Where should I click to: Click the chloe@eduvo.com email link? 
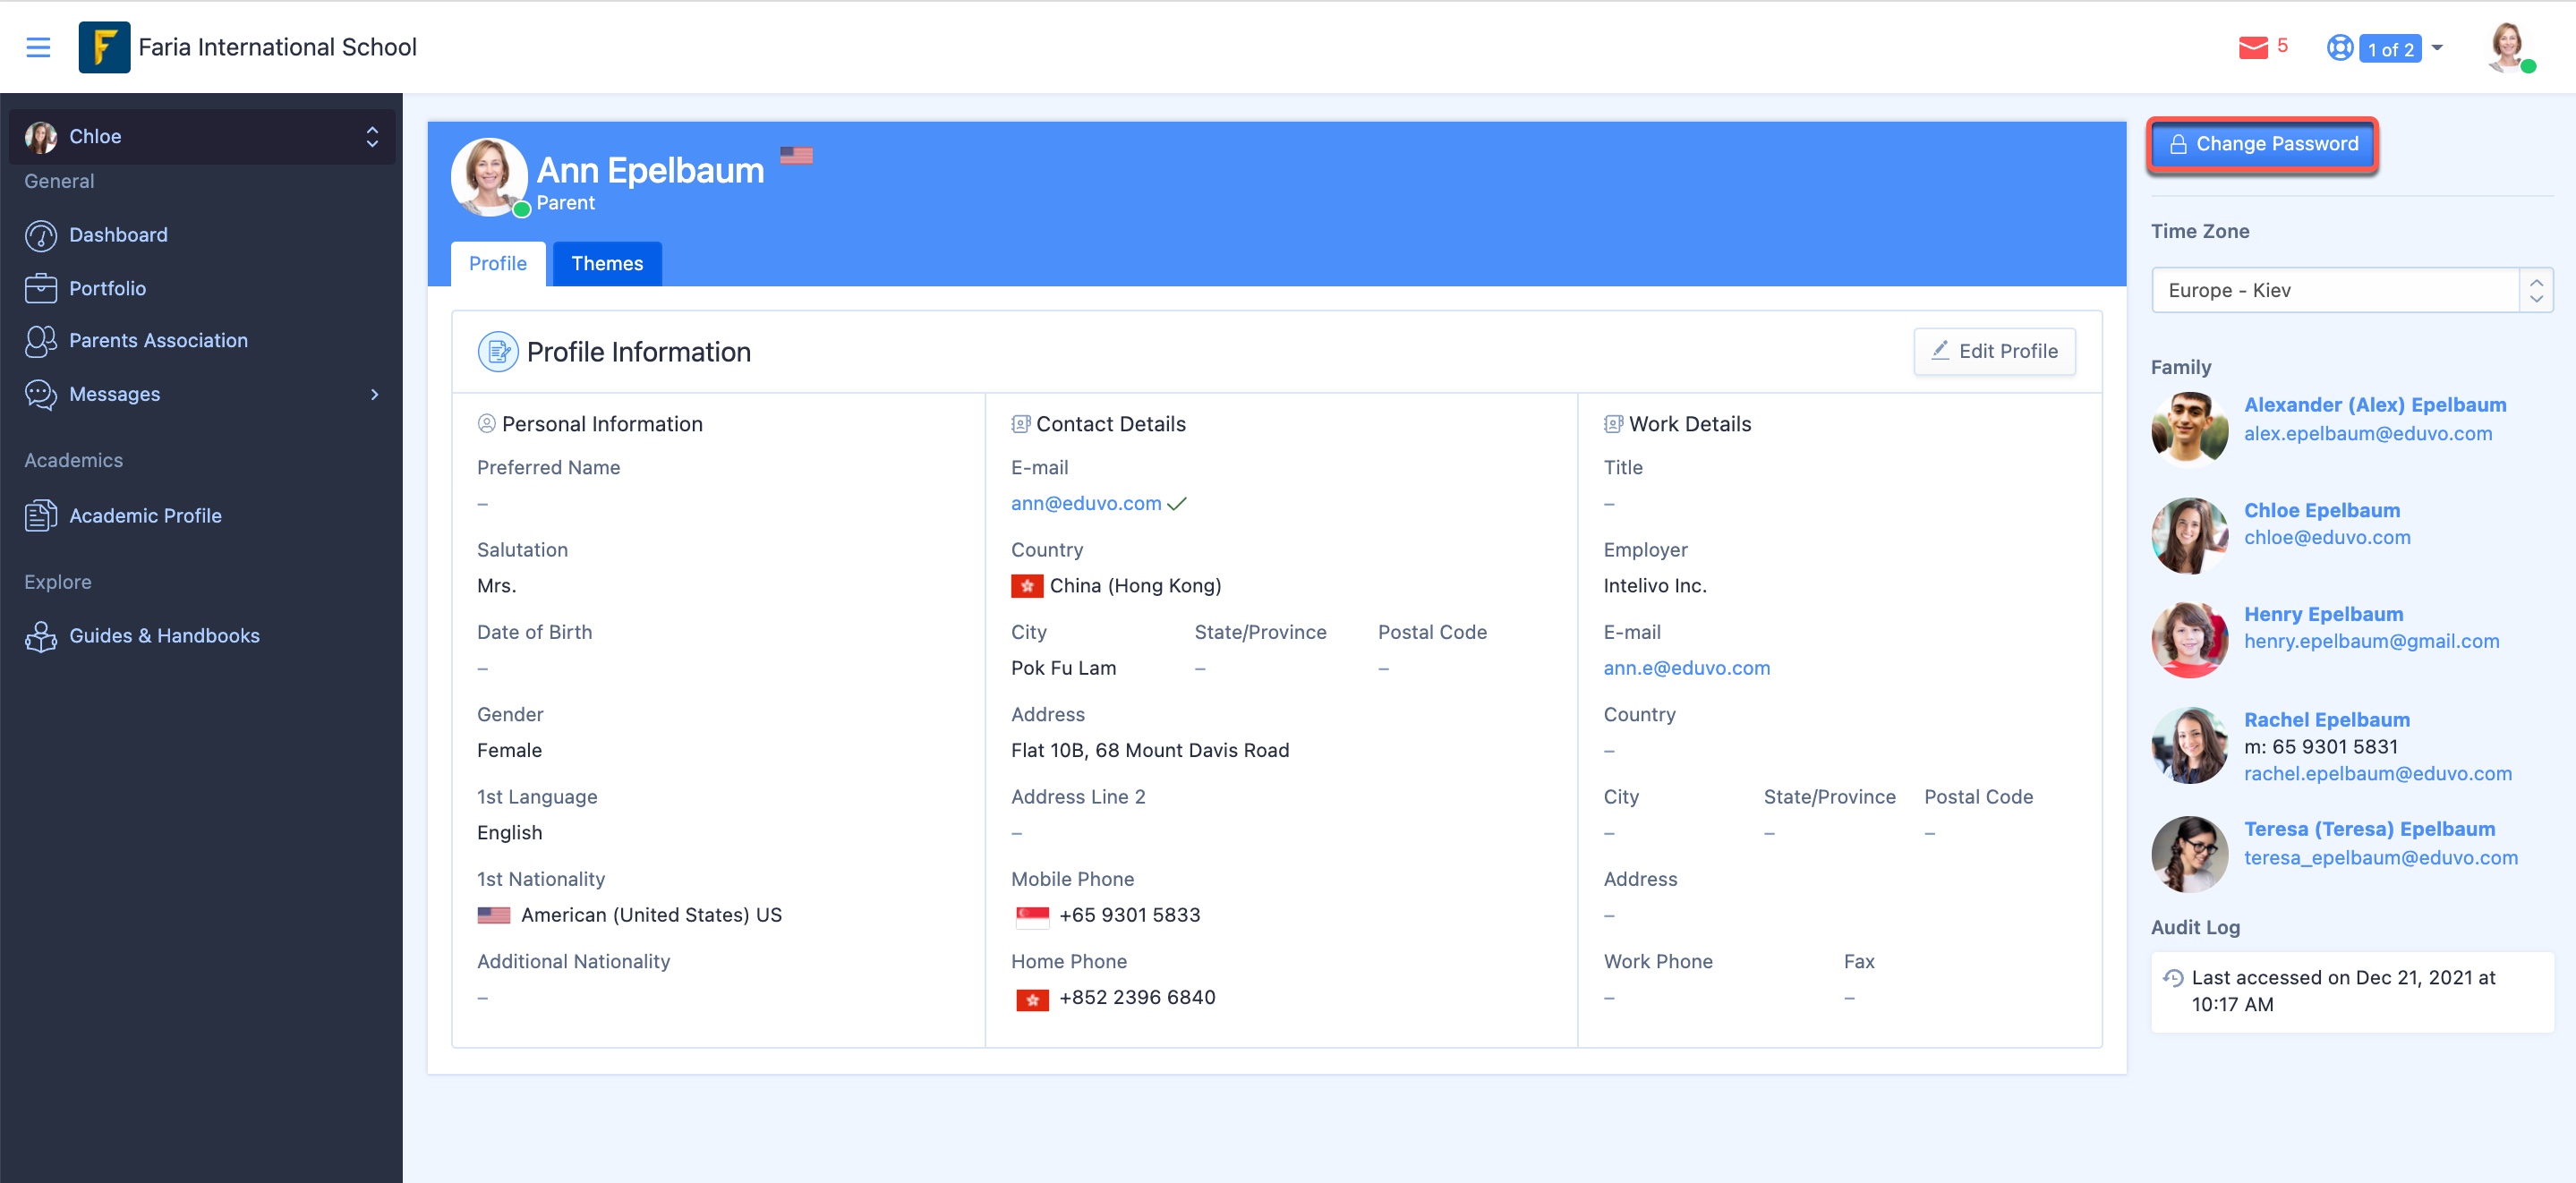pyautogui.click(x=2327, y=538)
